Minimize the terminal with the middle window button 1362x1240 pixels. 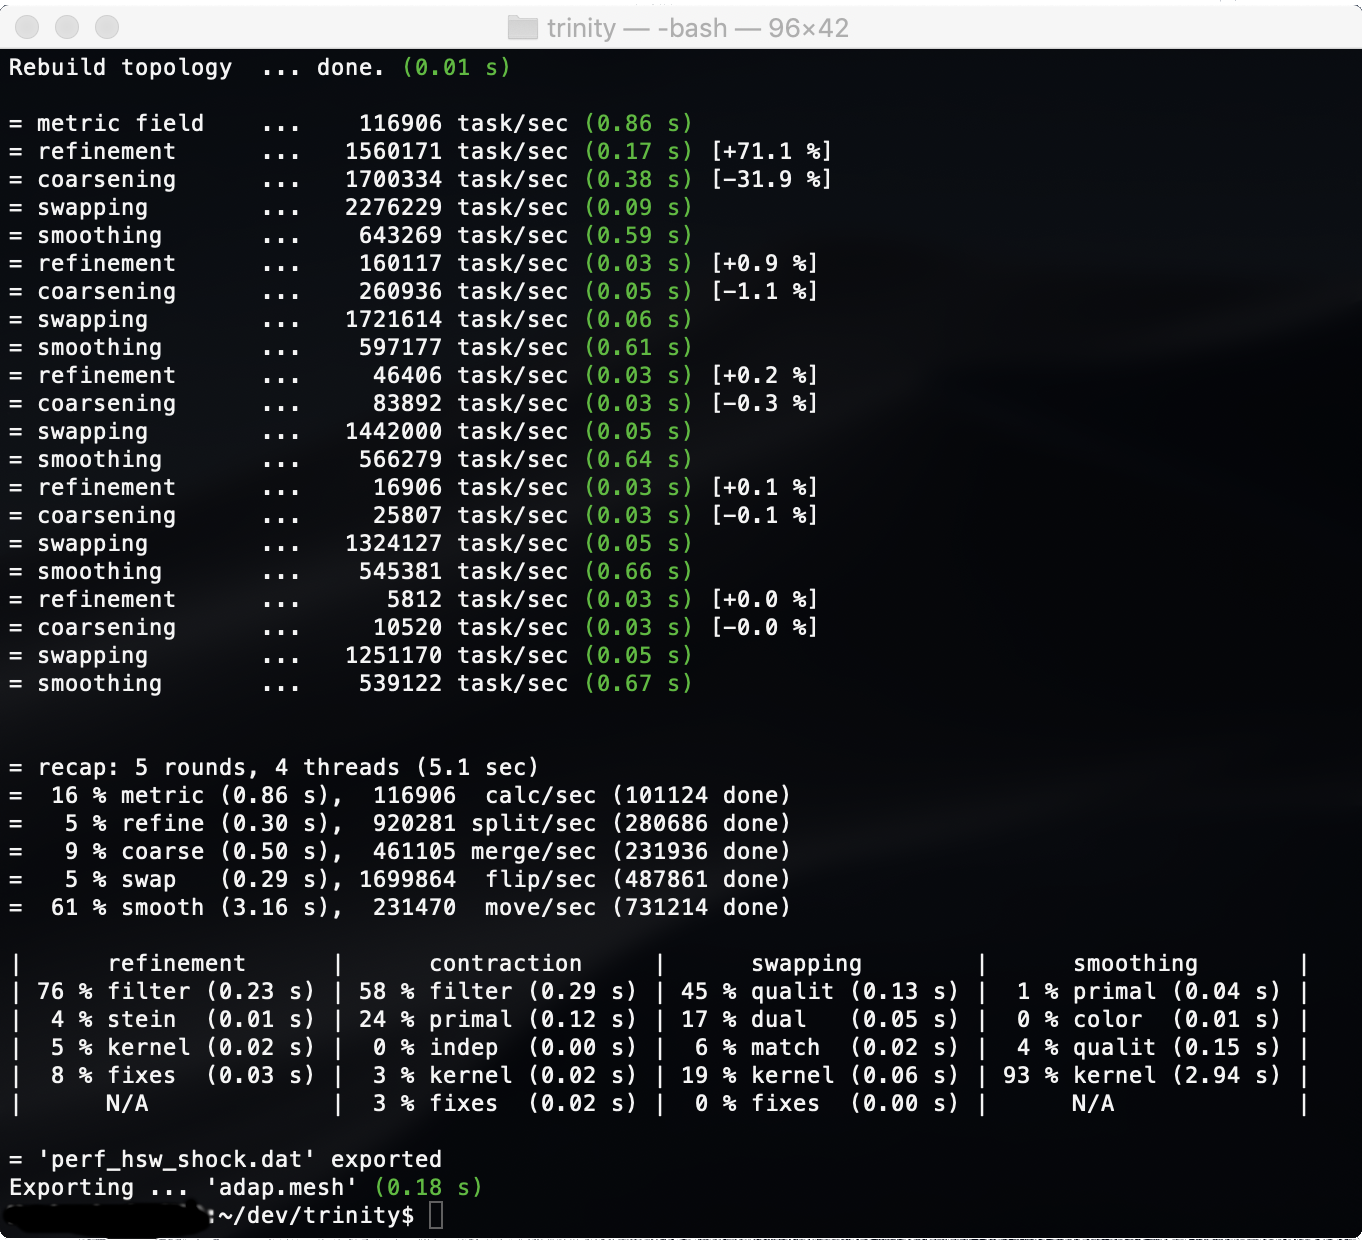click(x=67, y=27)
